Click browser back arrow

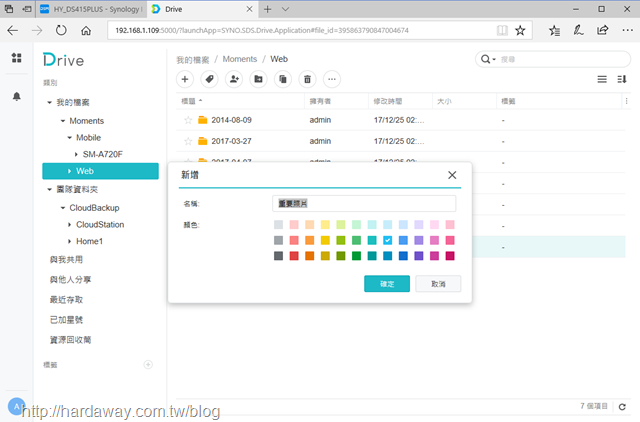coord(13,30)
